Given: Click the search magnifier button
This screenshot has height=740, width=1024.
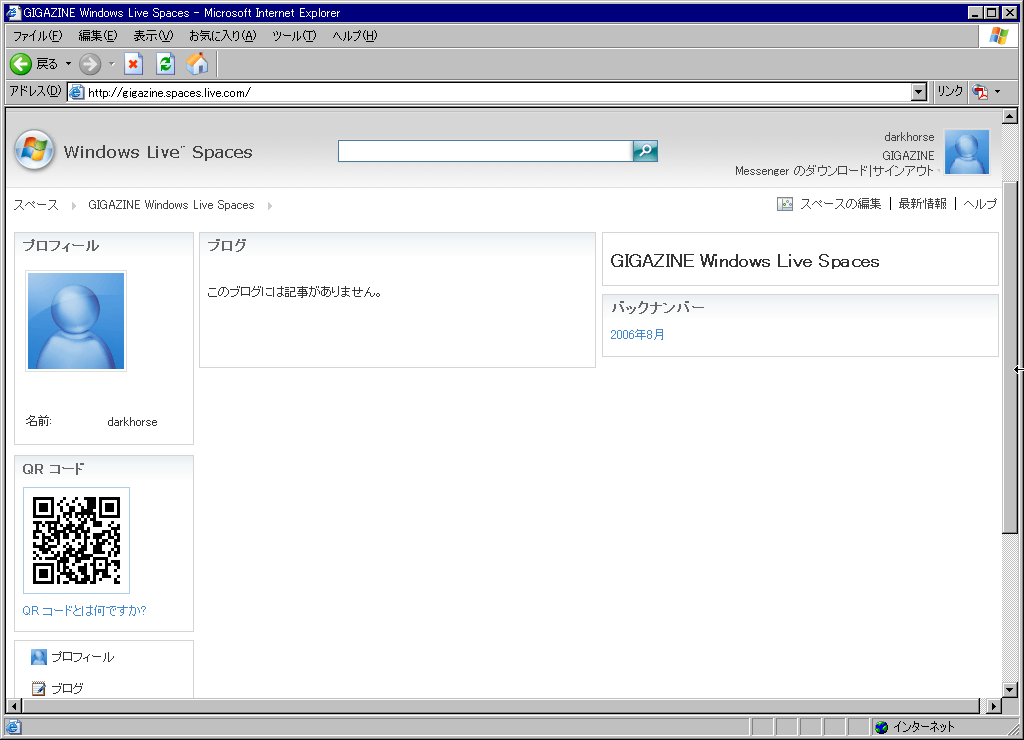Looking at the screenshot, I should pyautogui.click(x=645, y=151).
